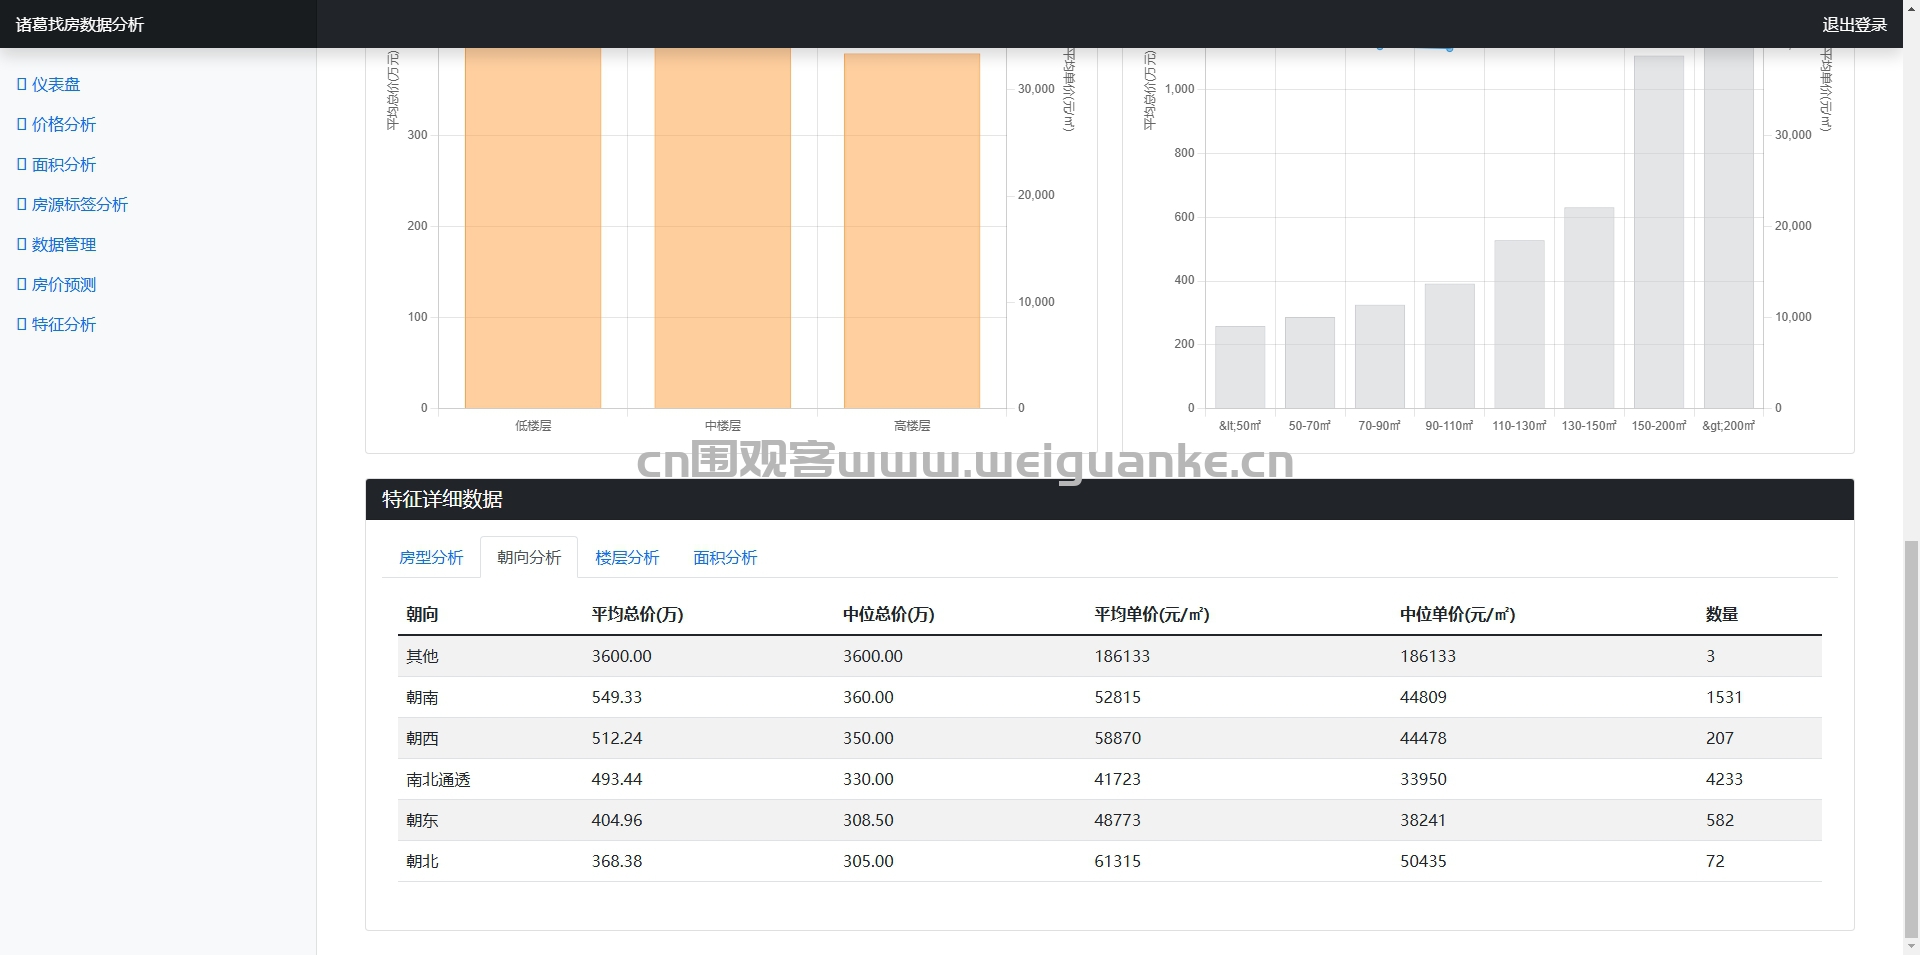
Task: Click the 平均总价(万) column header
Action: (x=637, y=615)
